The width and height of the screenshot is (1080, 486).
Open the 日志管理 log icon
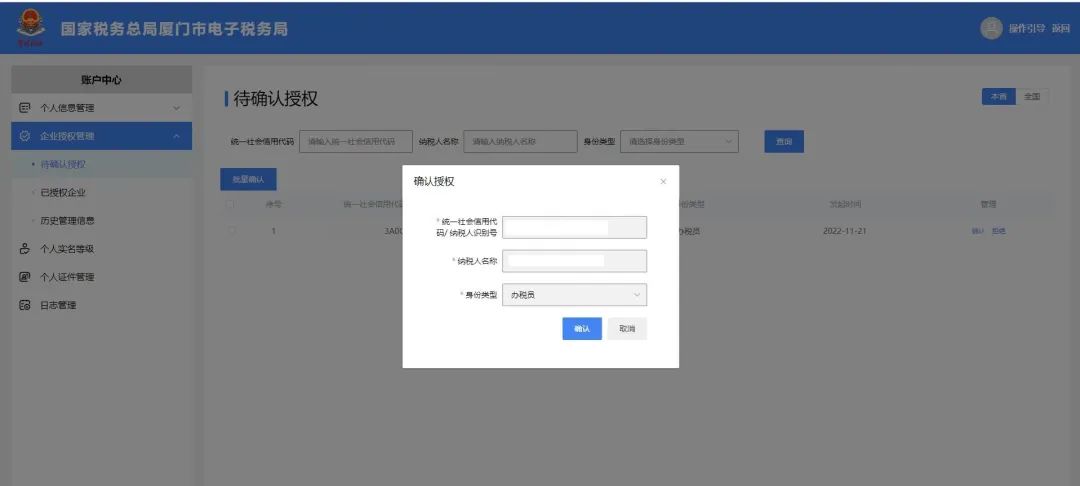point(25,306)
